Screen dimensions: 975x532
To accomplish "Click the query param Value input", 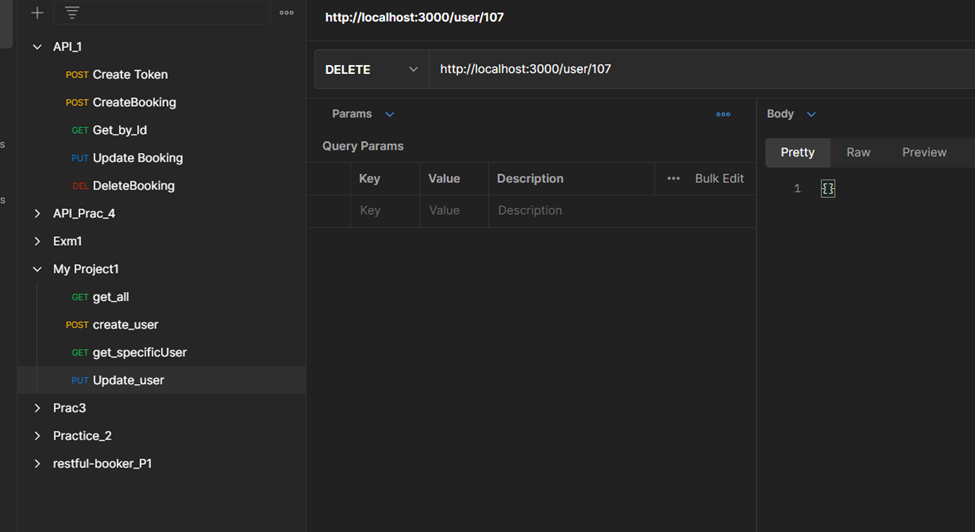I will tap(454, 211).
